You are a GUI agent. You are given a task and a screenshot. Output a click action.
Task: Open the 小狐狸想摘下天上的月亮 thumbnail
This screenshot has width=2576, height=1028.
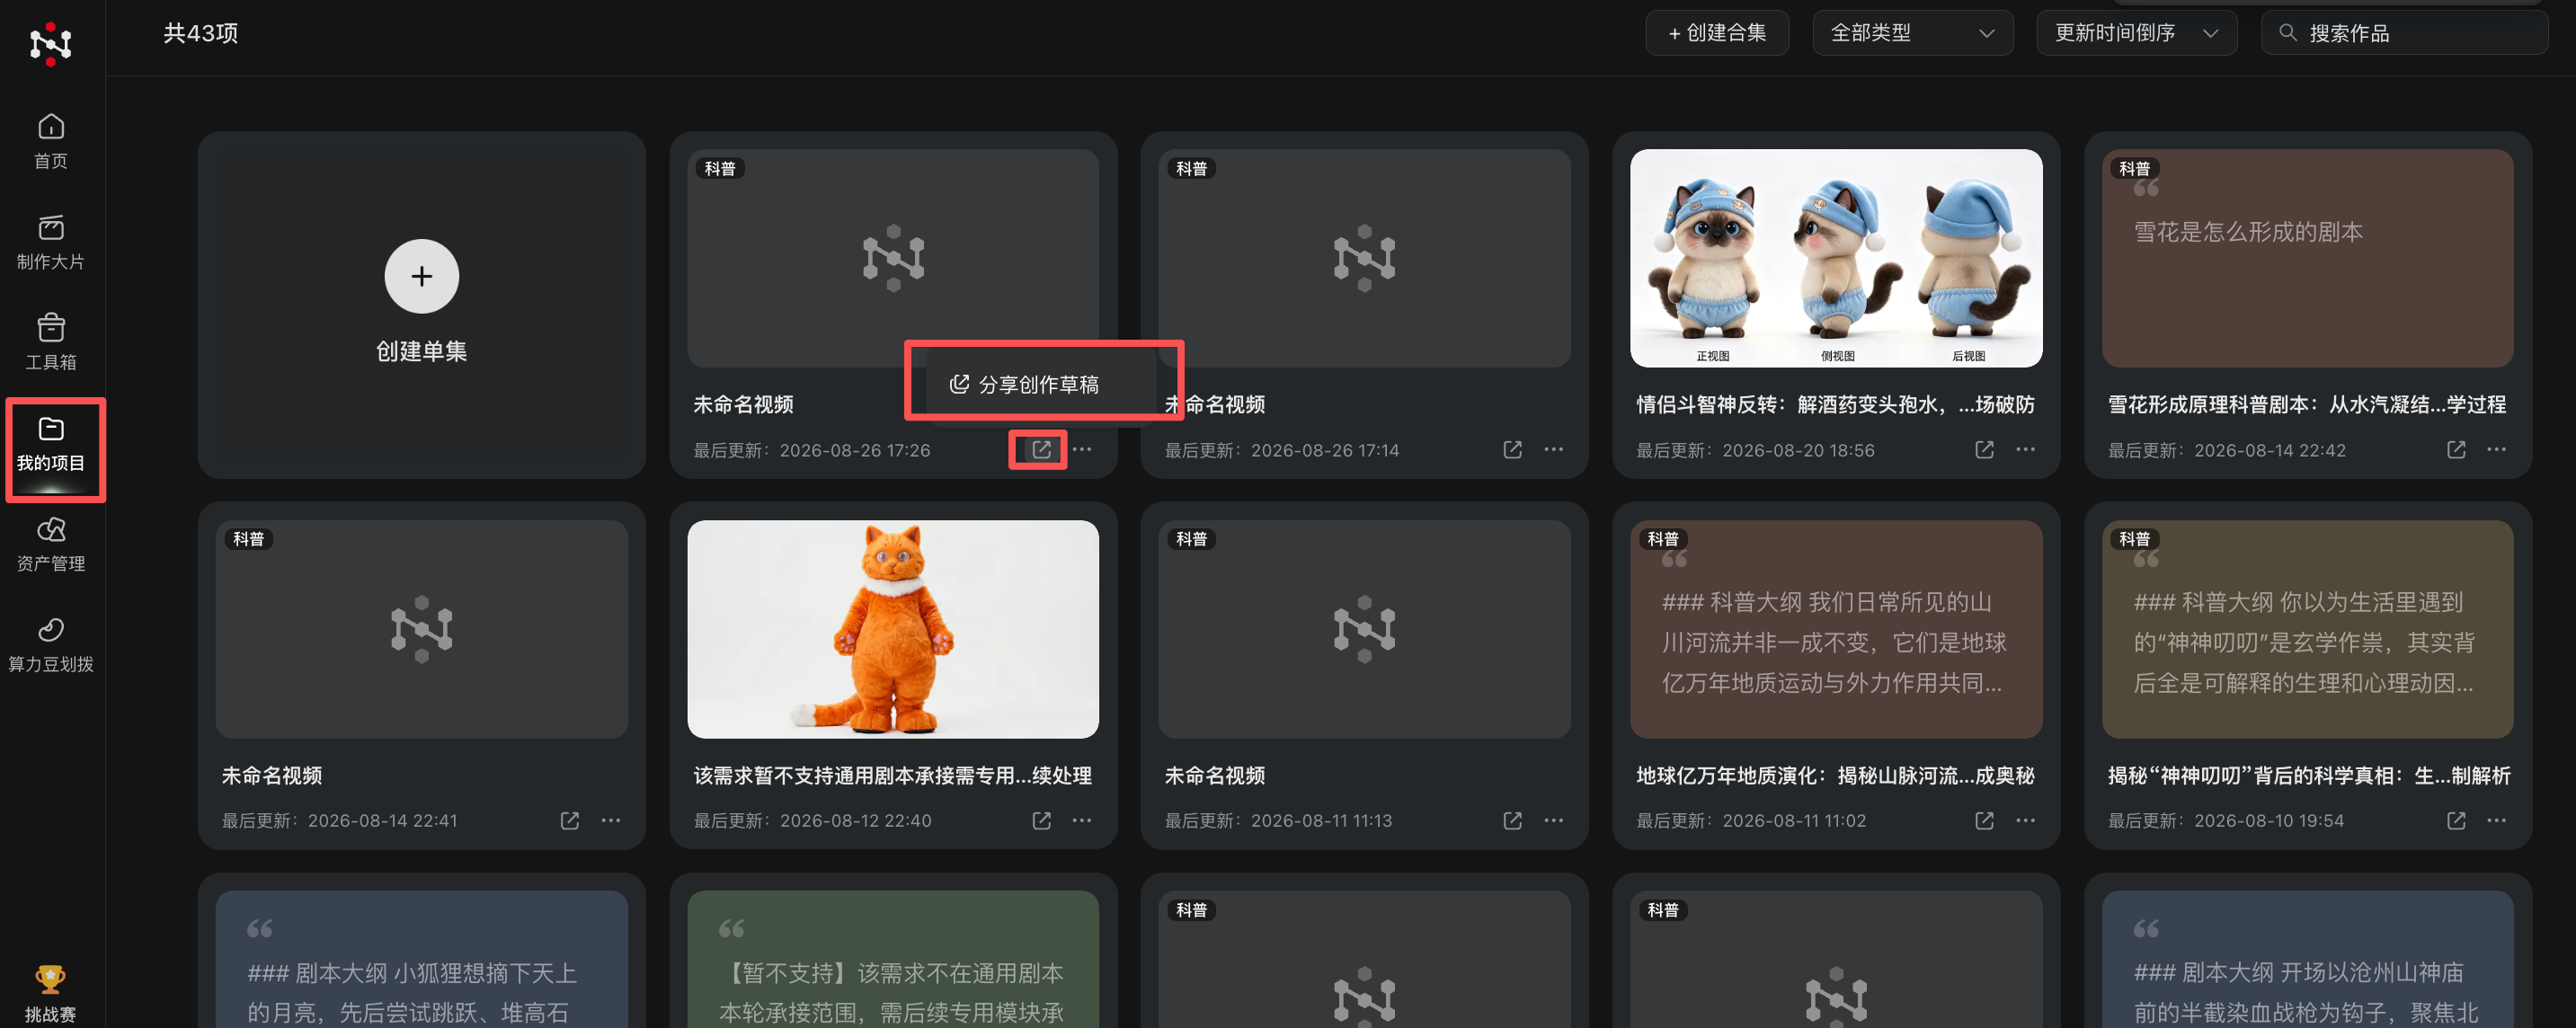coord(421,959)
